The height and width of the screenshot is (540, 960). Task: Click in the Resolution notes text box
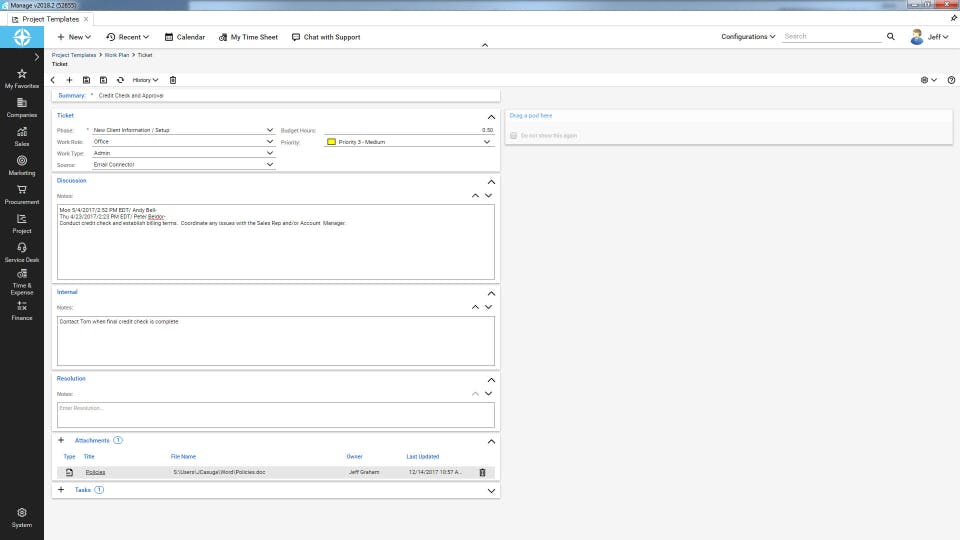[276, 415]
